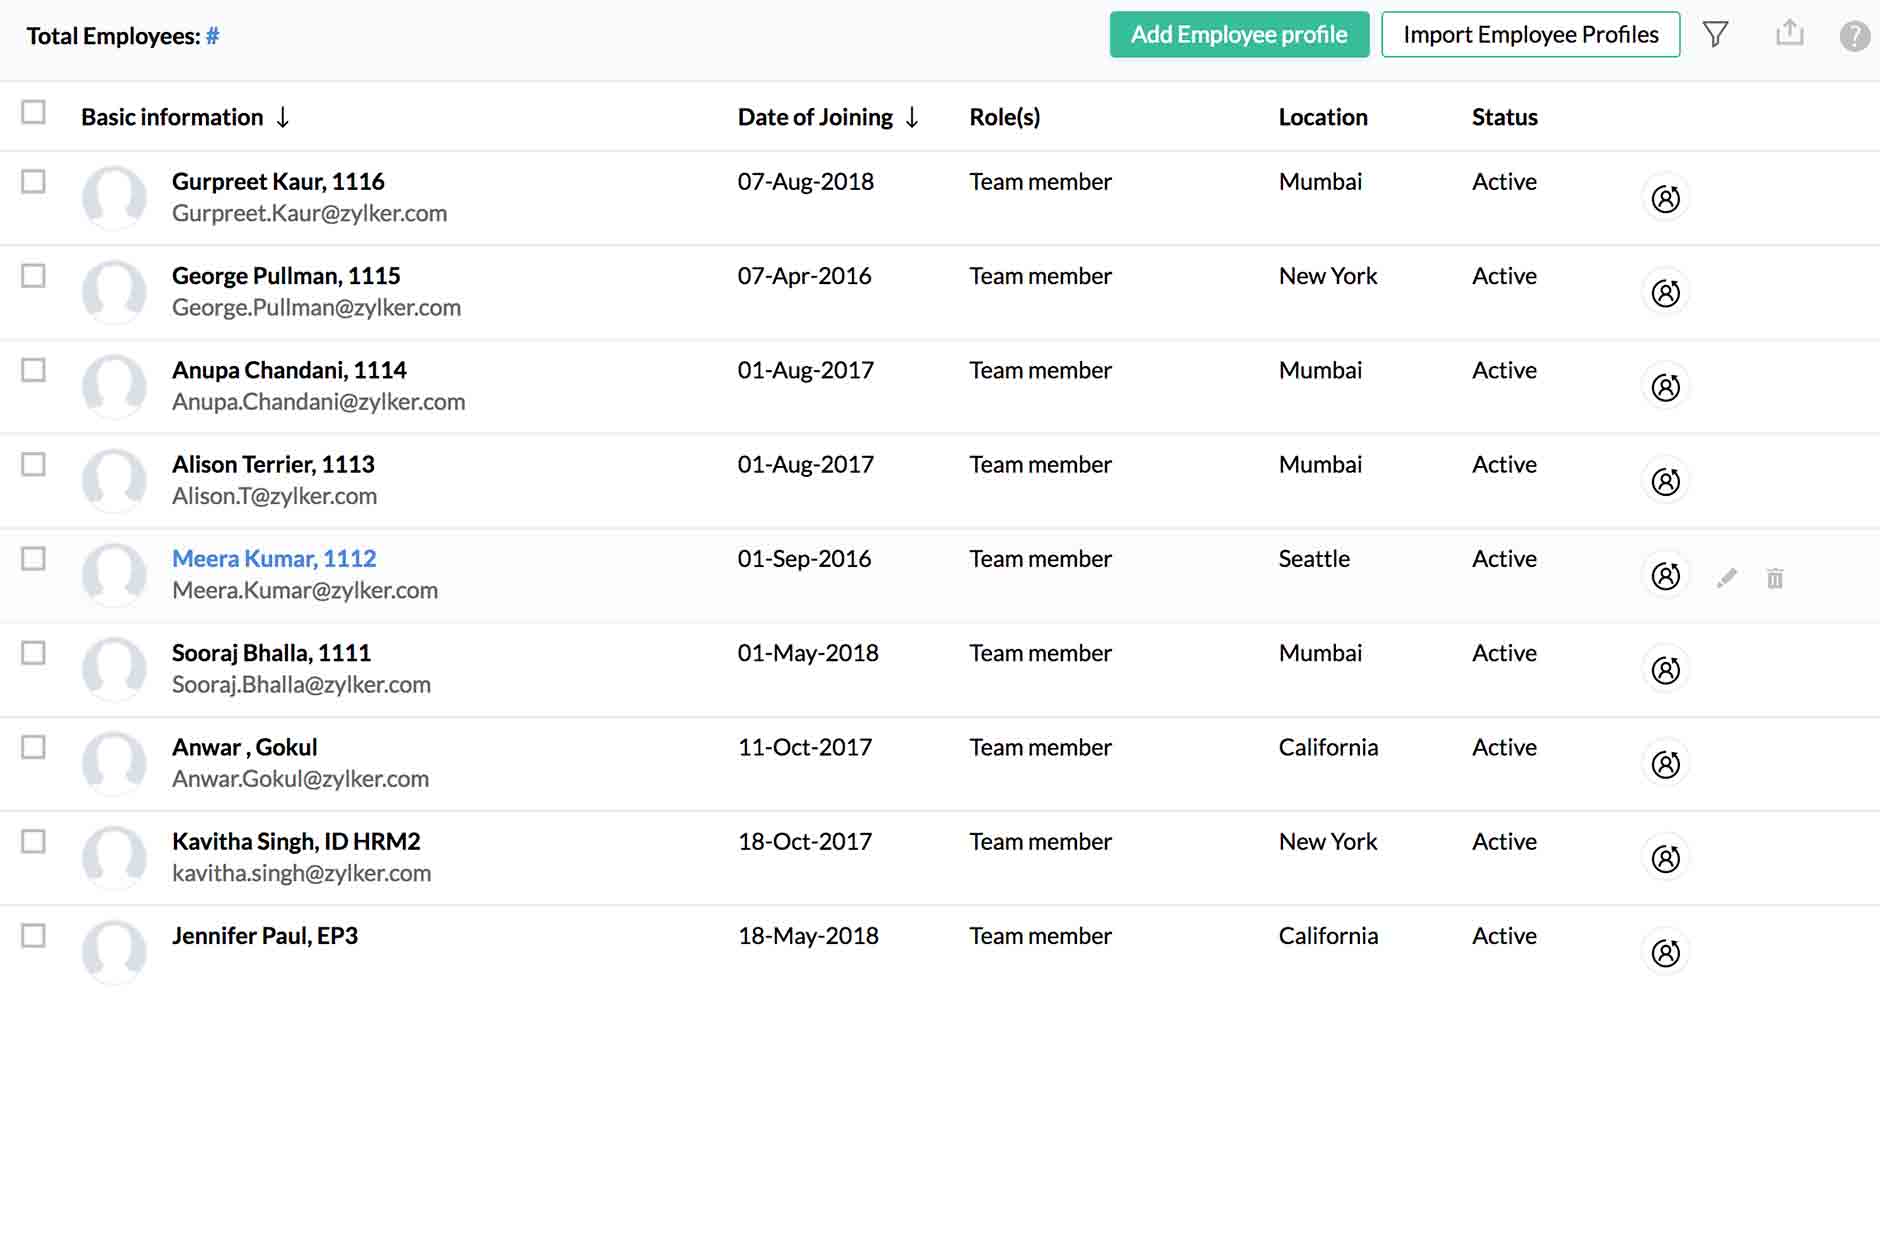Click Gurpreet Kaur's profile avatar thumbnail
1880x1250 pixels.
pyautogui.click(x=114, y=197)
